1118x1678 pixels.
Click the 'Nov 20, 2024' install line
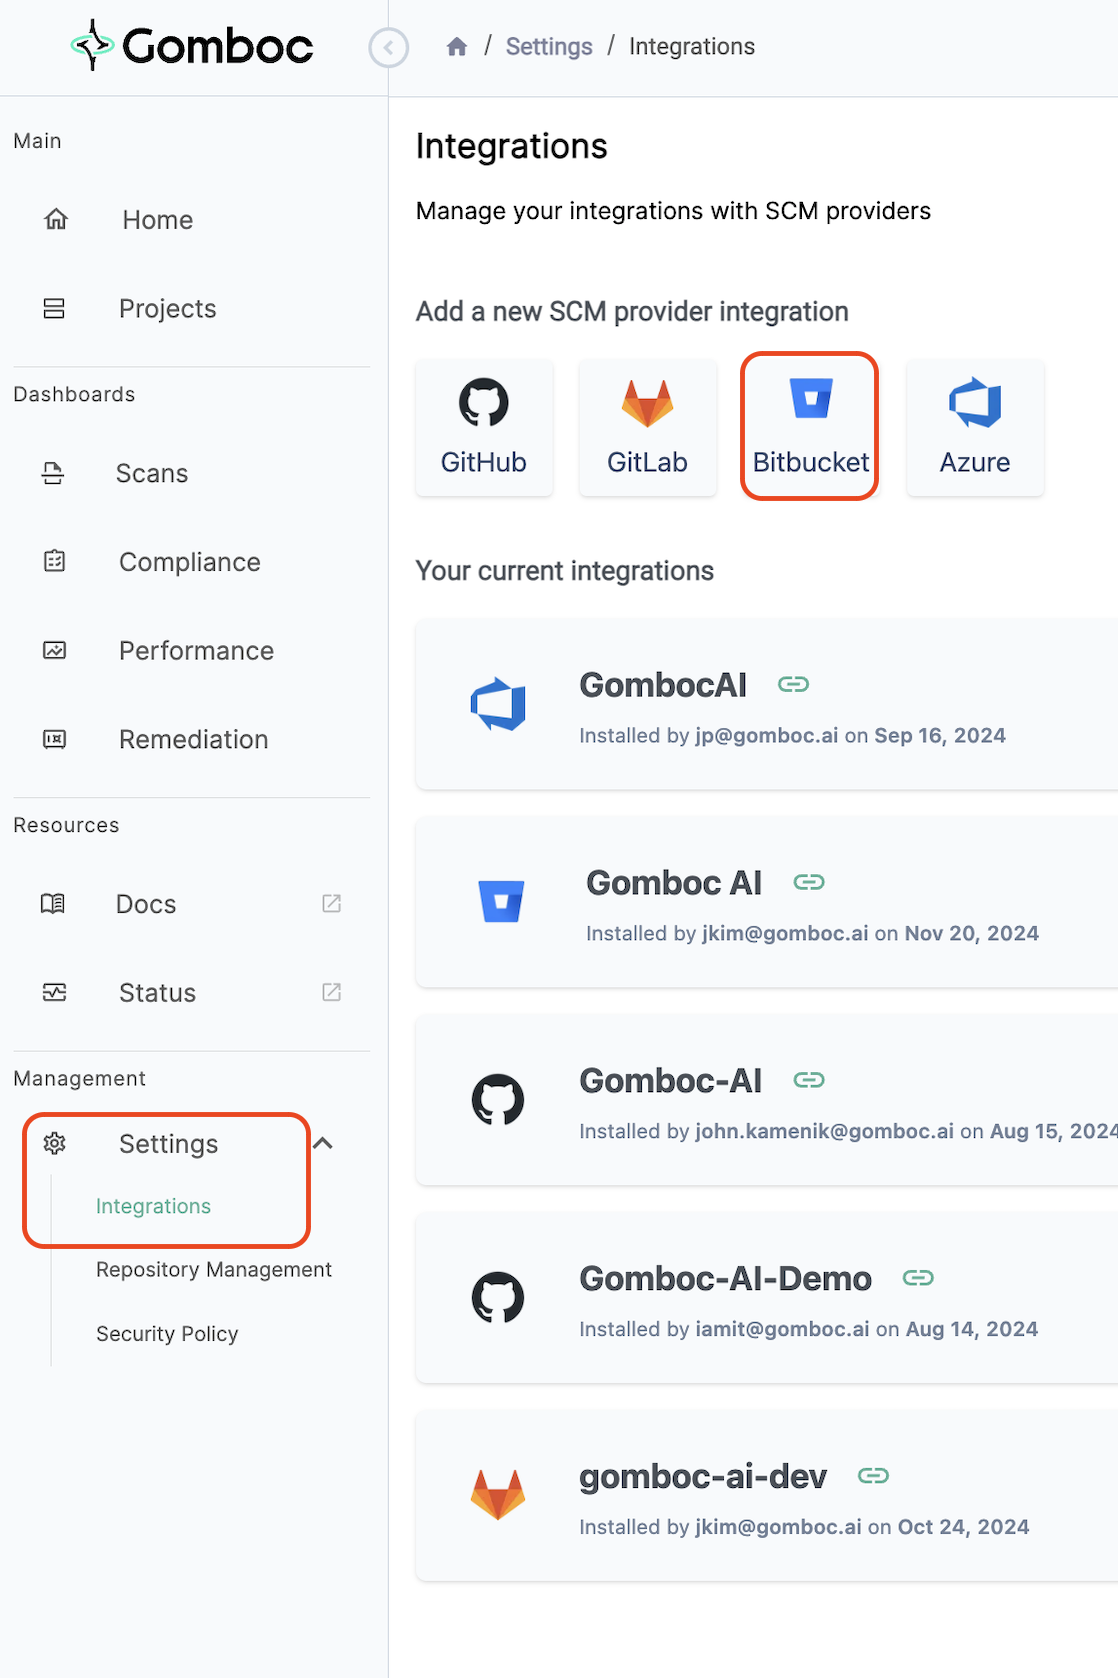coord(813,934)
